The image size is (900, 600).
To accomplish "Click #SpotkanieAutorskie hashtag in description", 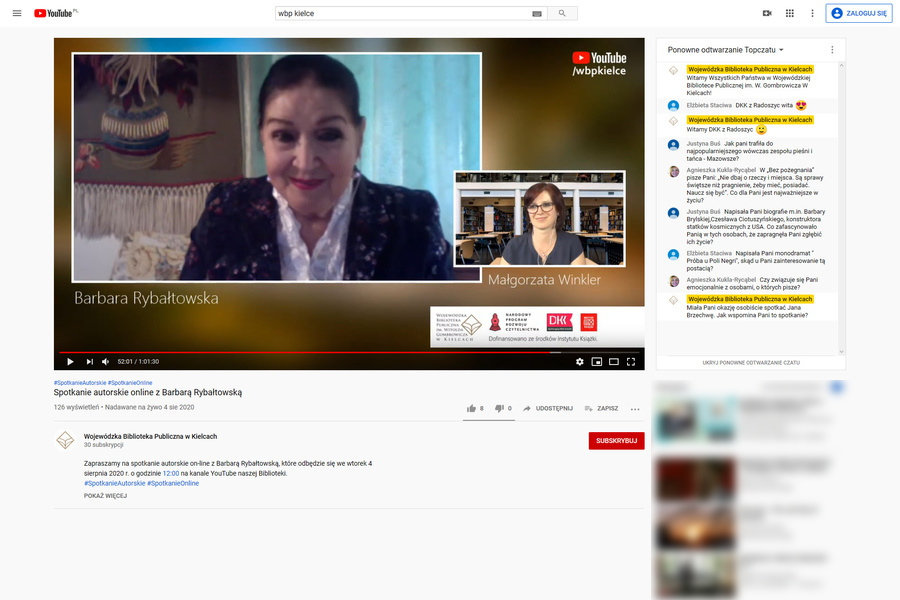I will 115,483.
